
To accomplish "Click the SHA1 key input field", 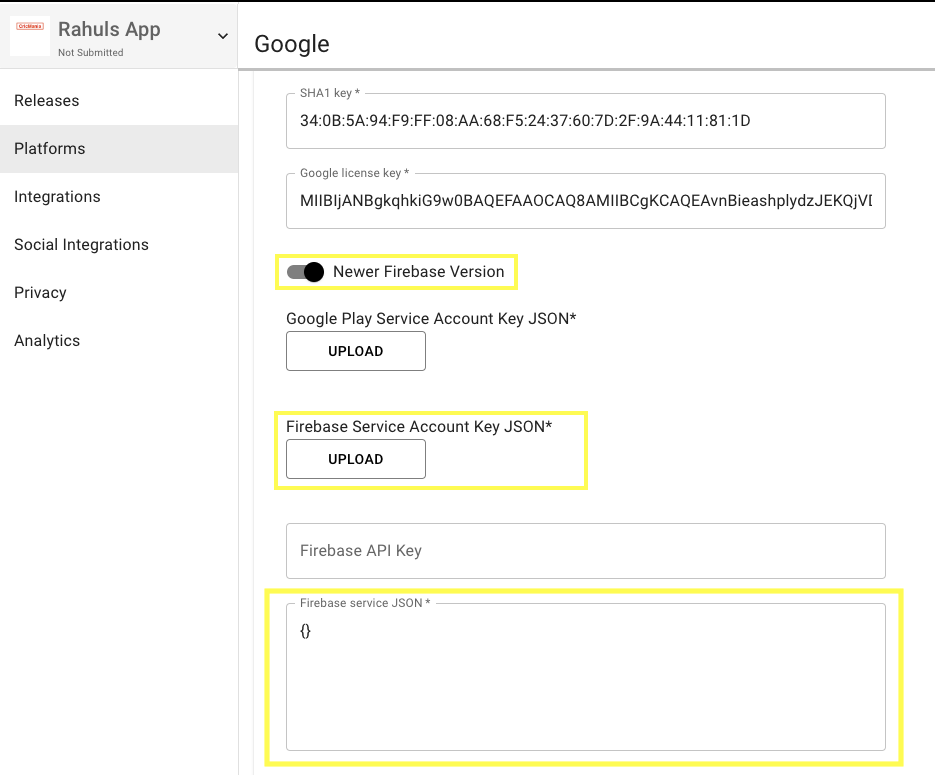I will coord(586,121).
